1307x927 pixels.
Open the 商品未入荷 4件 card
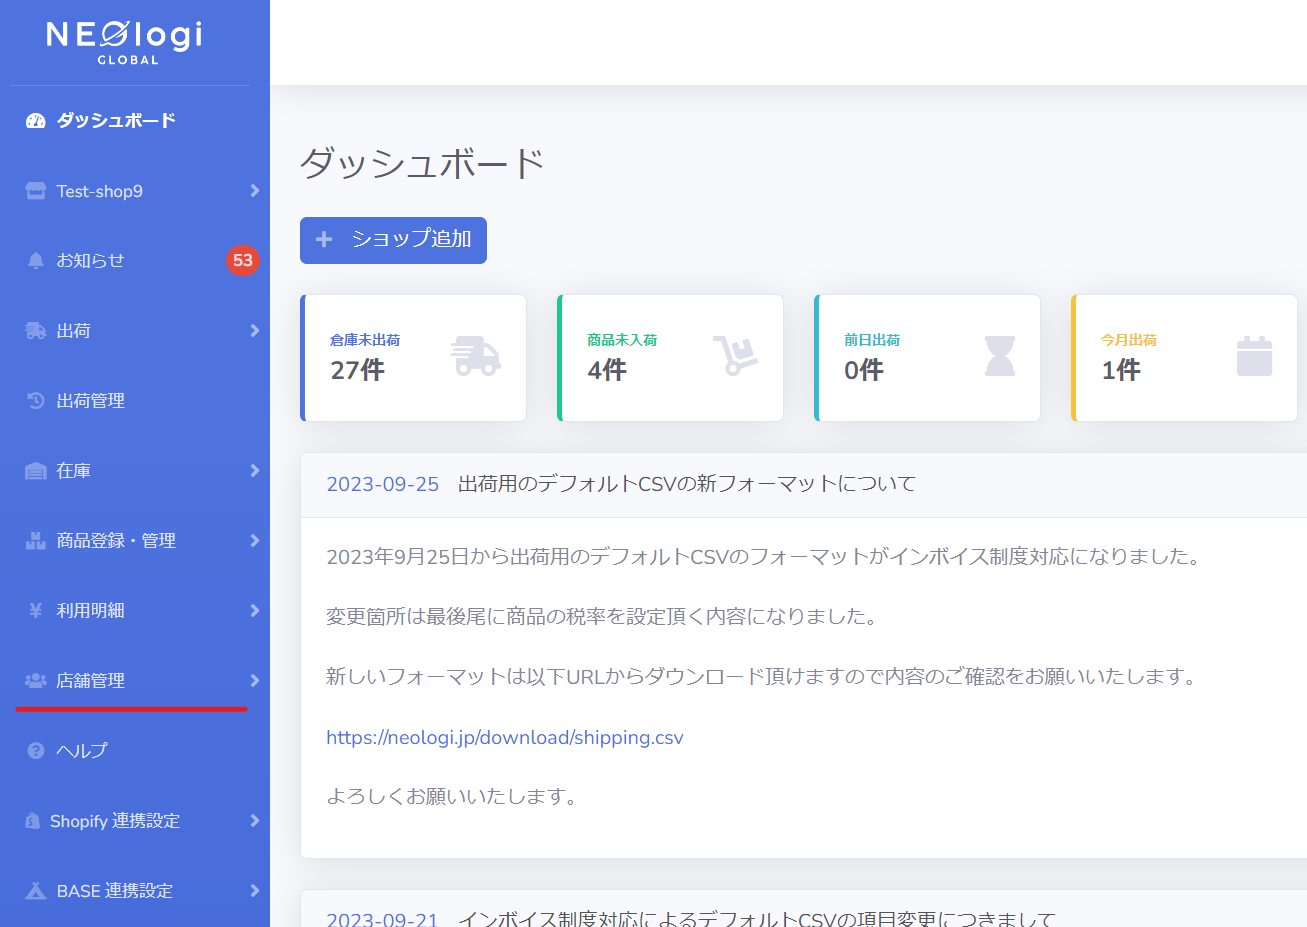tap(670, 357)
